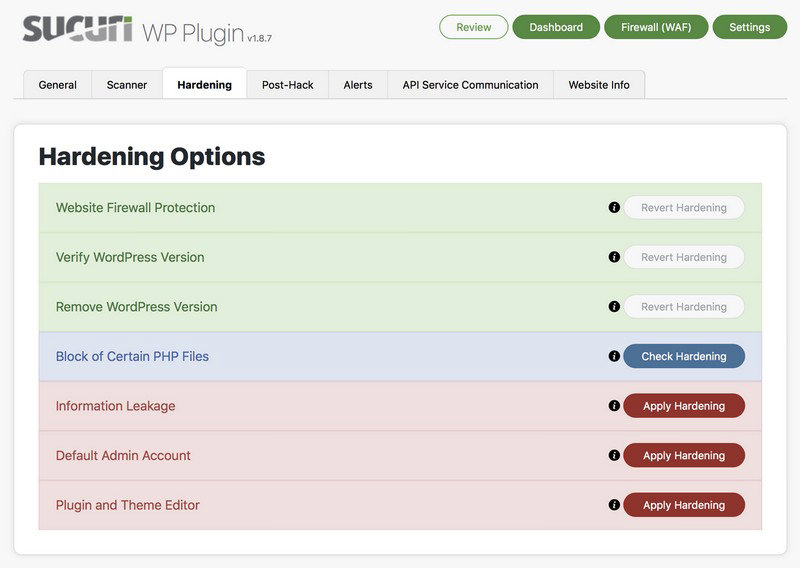Click the "Default Admin Account" label
800x568 pixels.
[123, 455]
